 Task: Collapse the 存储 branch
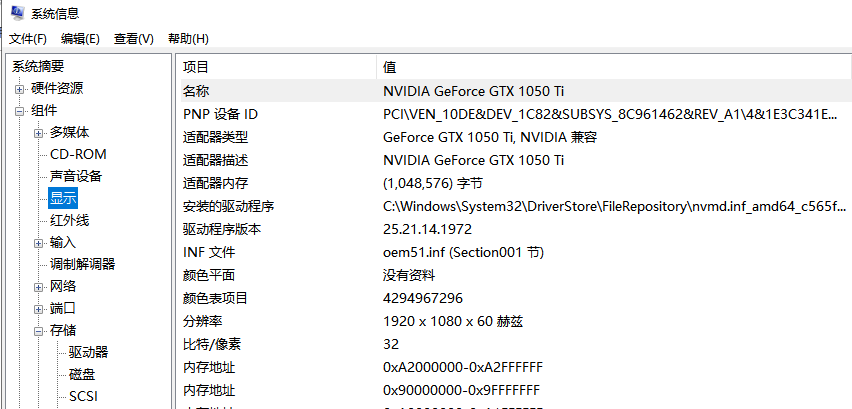click(38, 331)
